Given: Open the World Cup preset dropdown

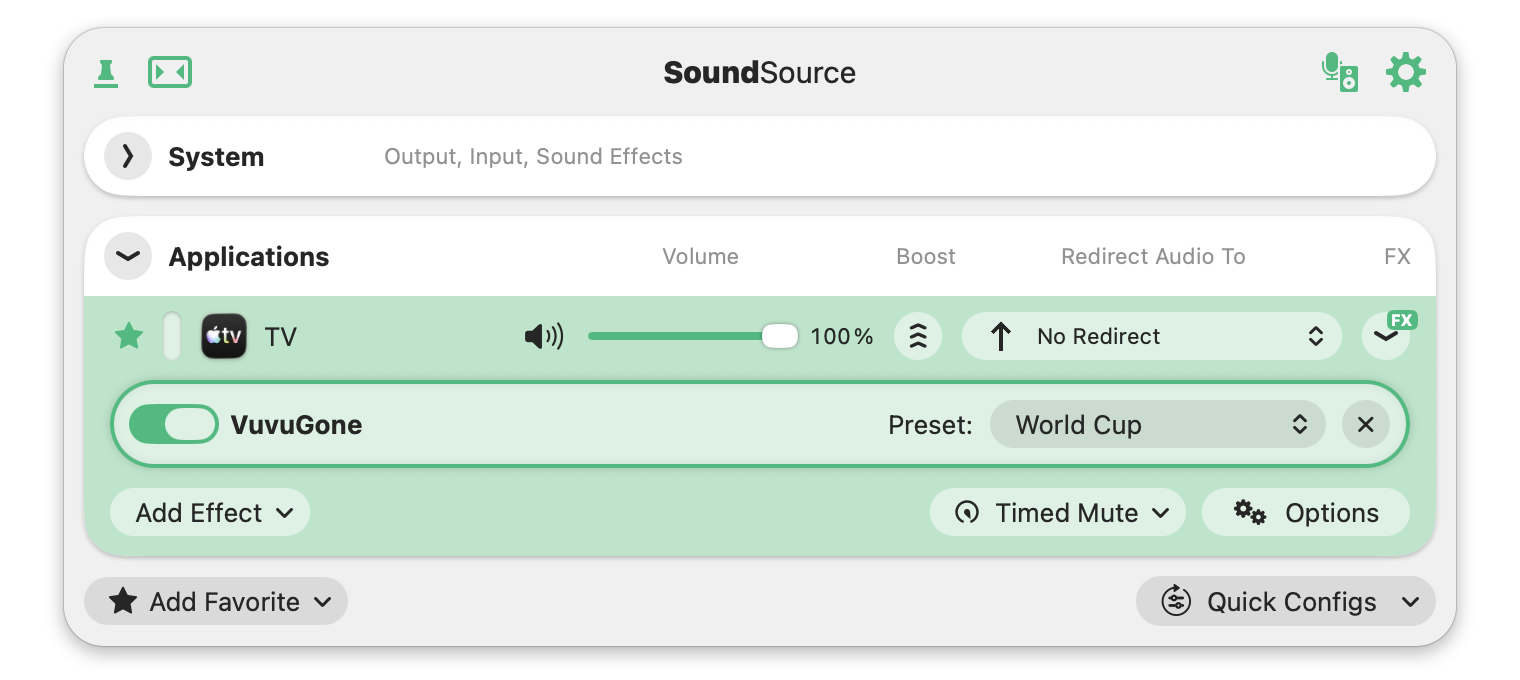Looking at the screenshot, I should coord(1158,424).
